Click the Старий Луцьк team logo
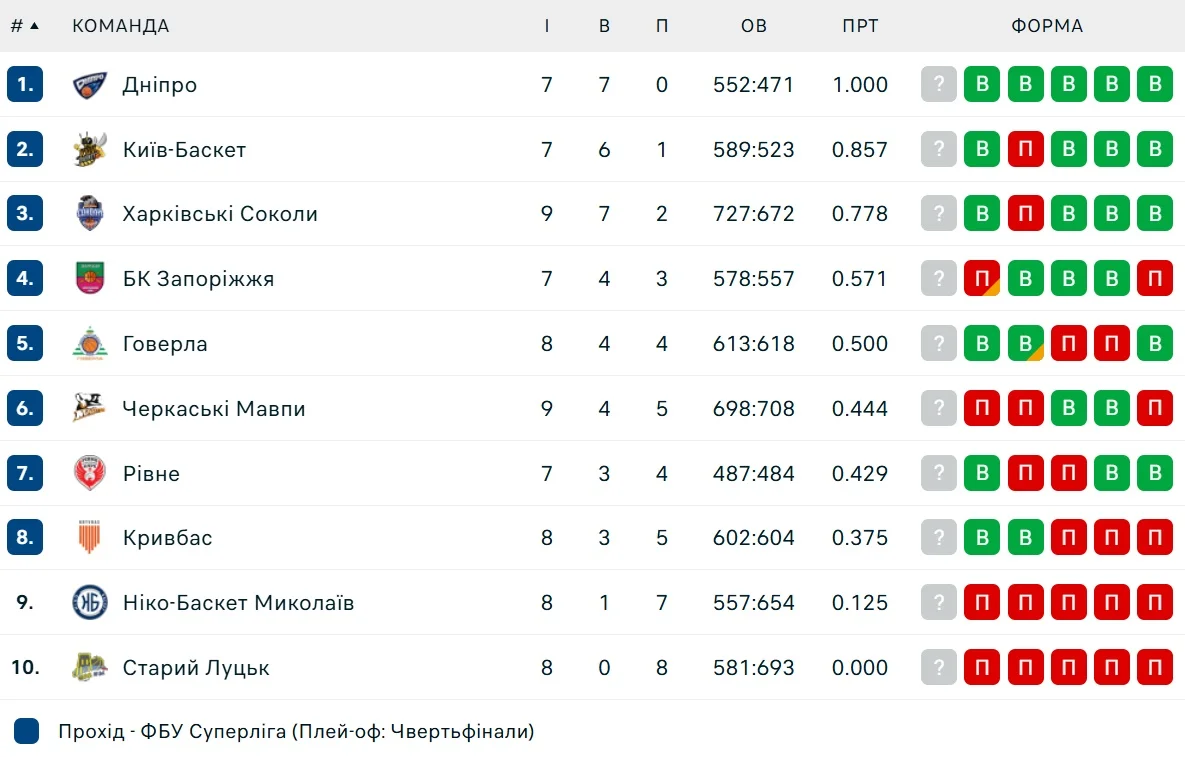 (90, 667)
